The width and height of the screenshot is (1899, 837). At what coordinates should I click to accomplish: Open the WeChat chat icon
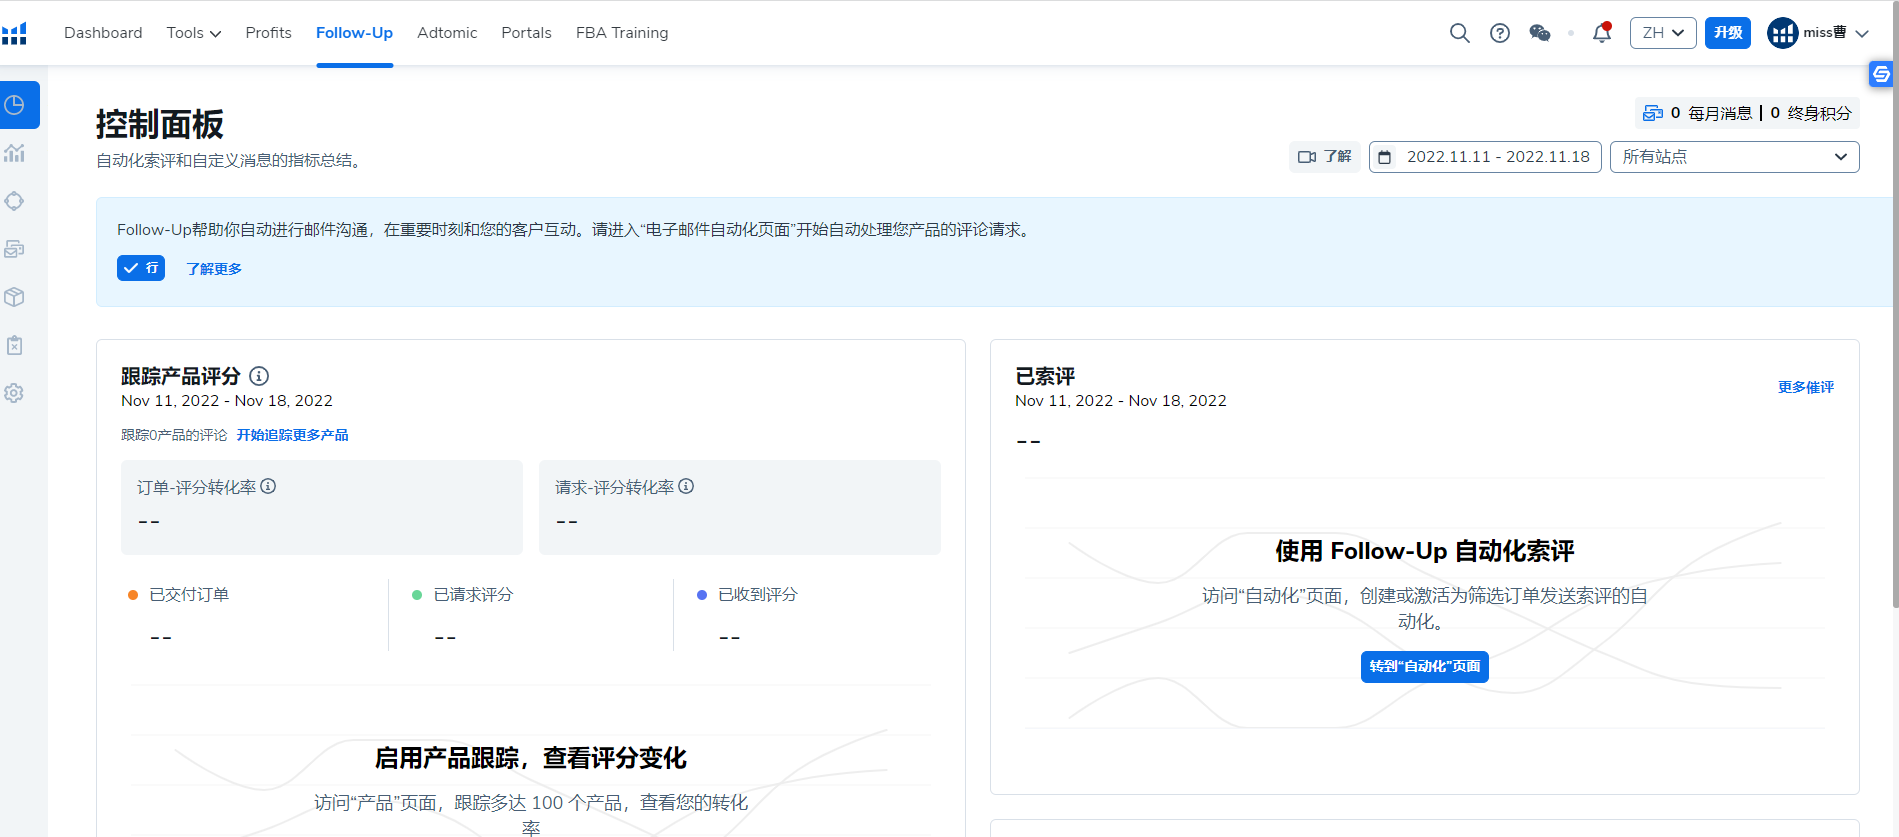click(1540, 33)
